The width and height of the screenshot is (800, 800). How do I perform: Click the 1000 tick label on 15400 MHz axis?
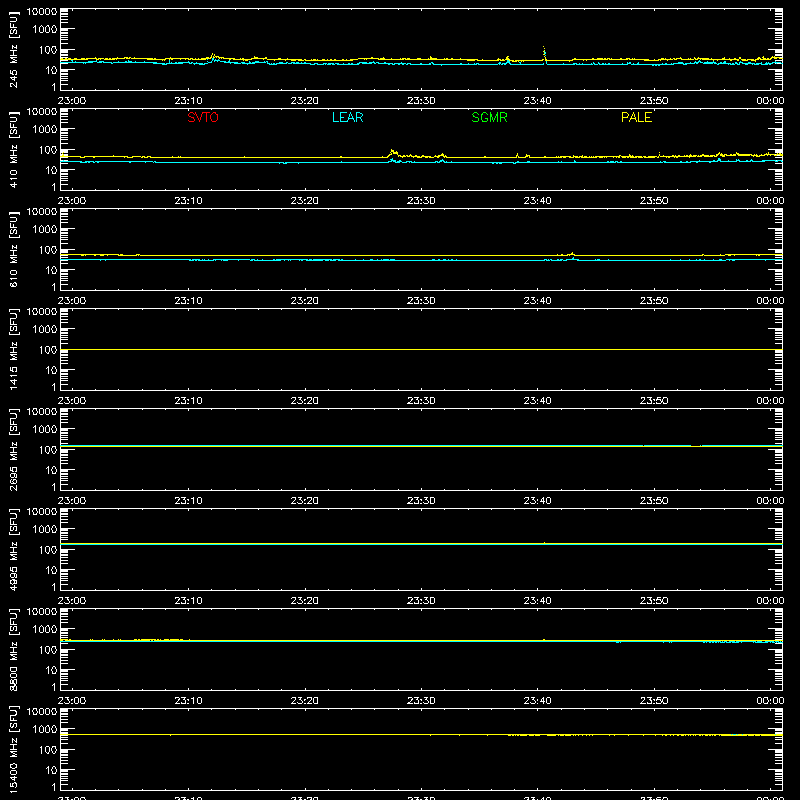45,730
